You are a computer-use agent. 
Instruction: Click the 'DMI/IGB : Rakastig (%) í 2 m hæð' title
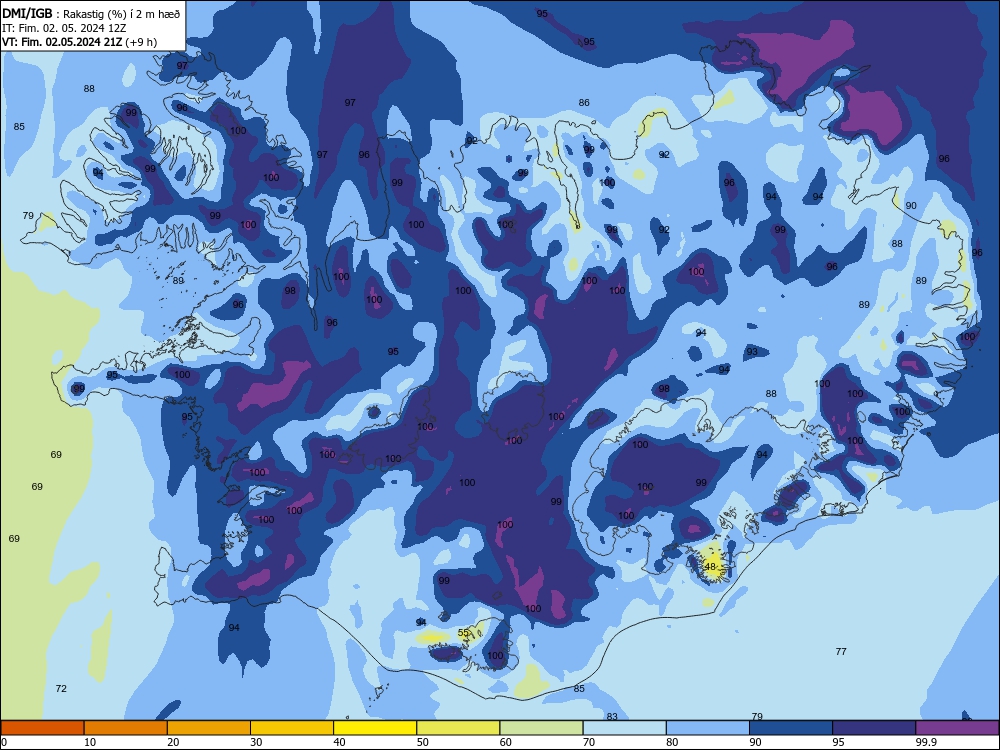[91, 13]
